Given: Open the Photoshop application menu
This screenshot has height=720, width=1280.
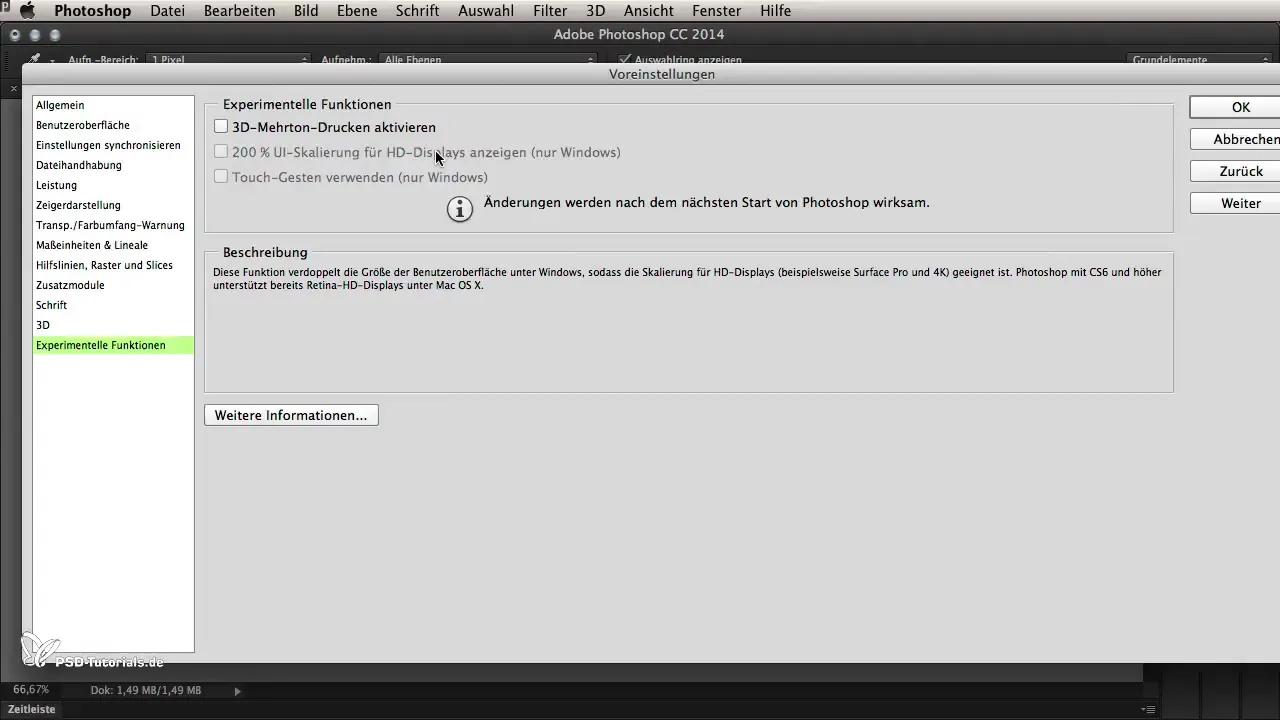Looking at the screenshot, I should (x=92, y=11).
